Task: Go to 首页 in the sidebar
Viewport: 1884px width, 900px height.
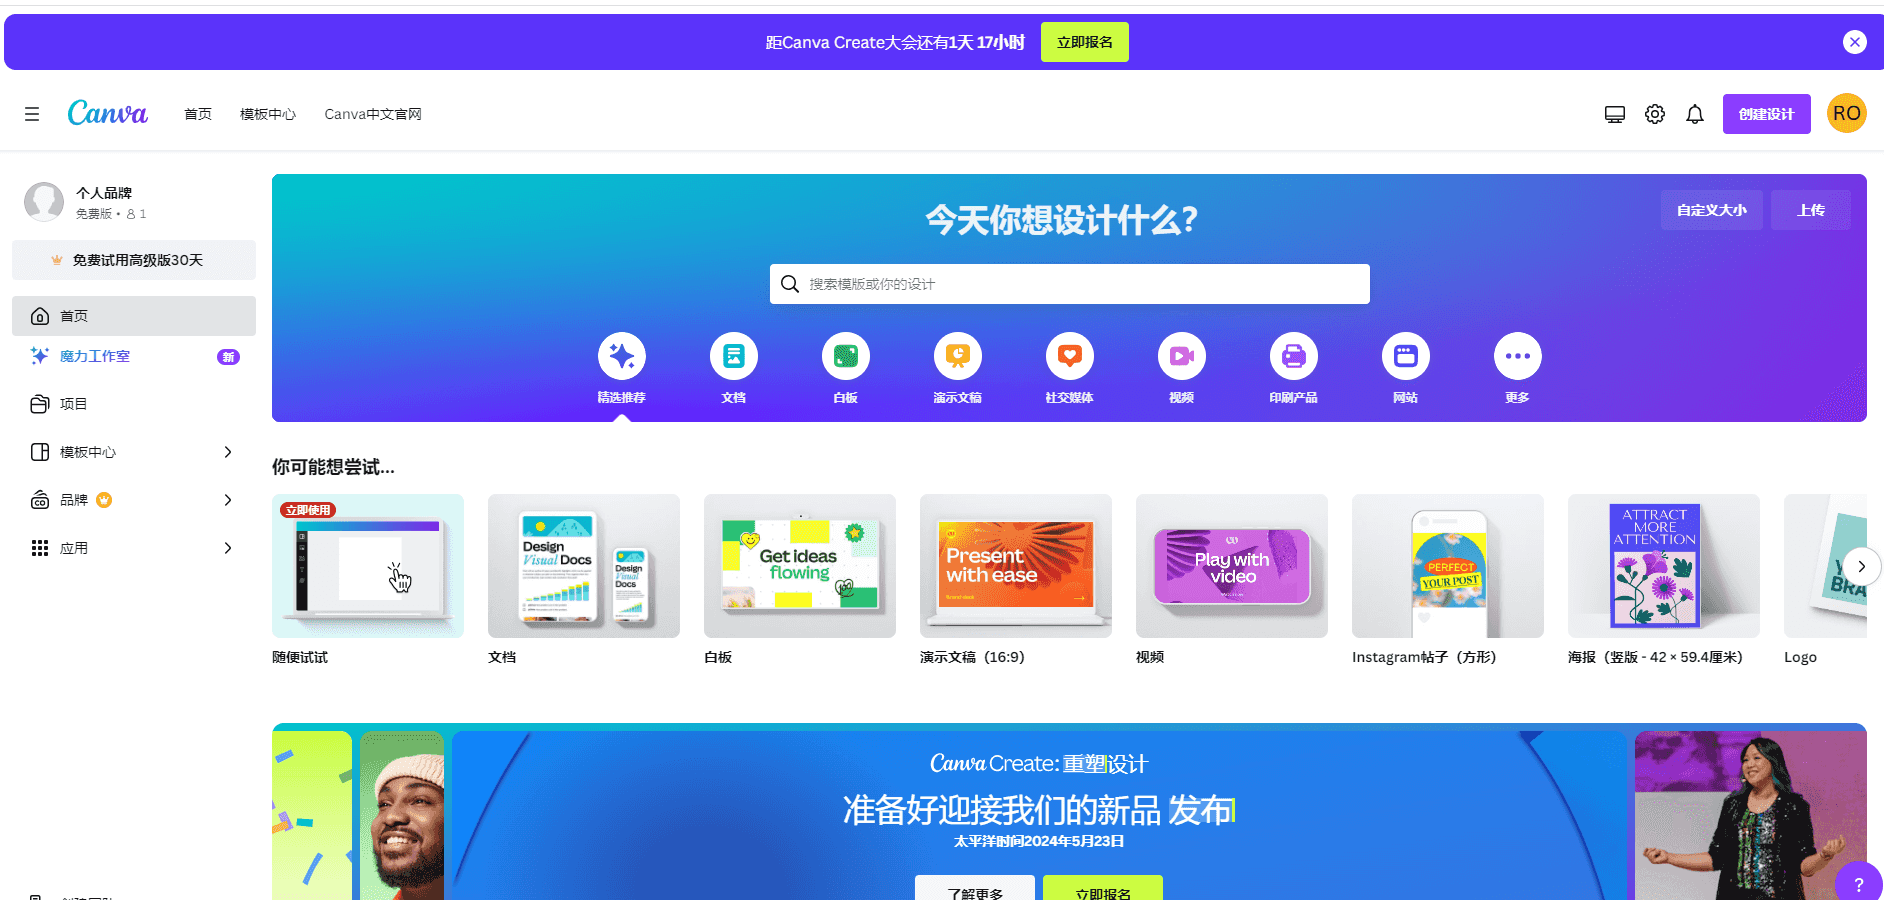Action: (134, 316)
